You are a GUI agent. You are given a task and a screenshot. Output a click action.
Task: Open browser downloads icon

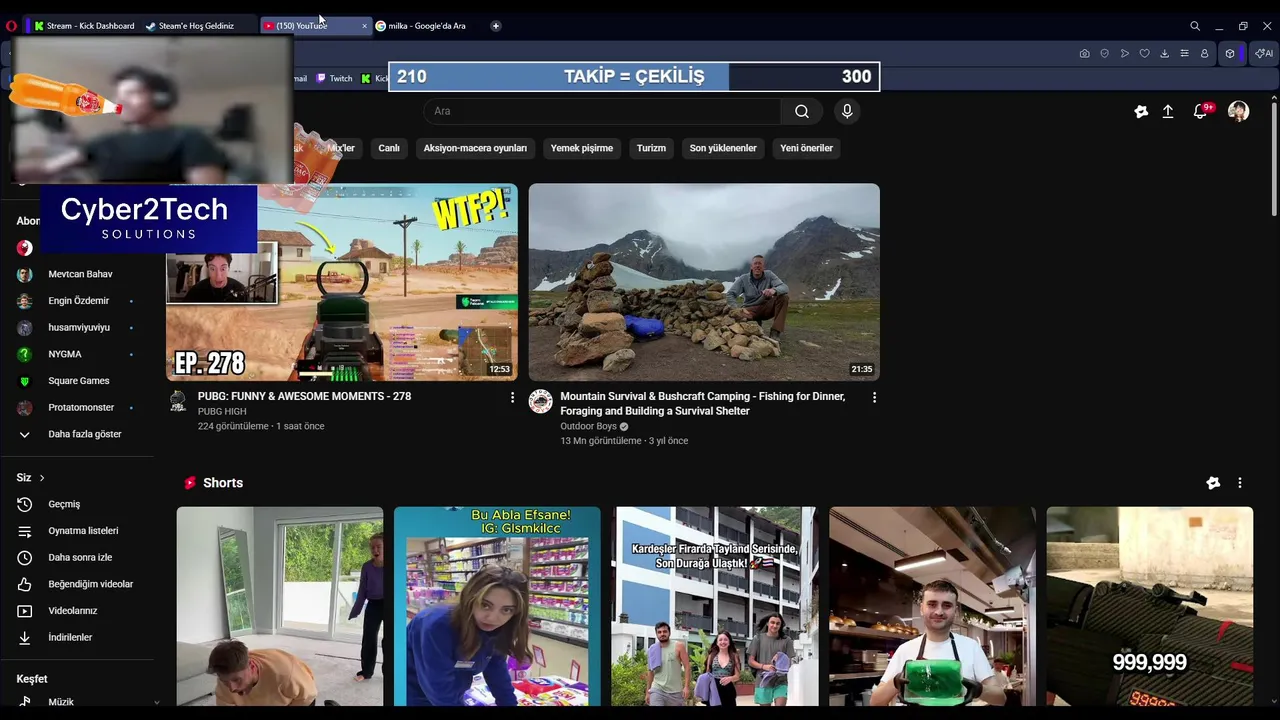(x=1164, y=53)
